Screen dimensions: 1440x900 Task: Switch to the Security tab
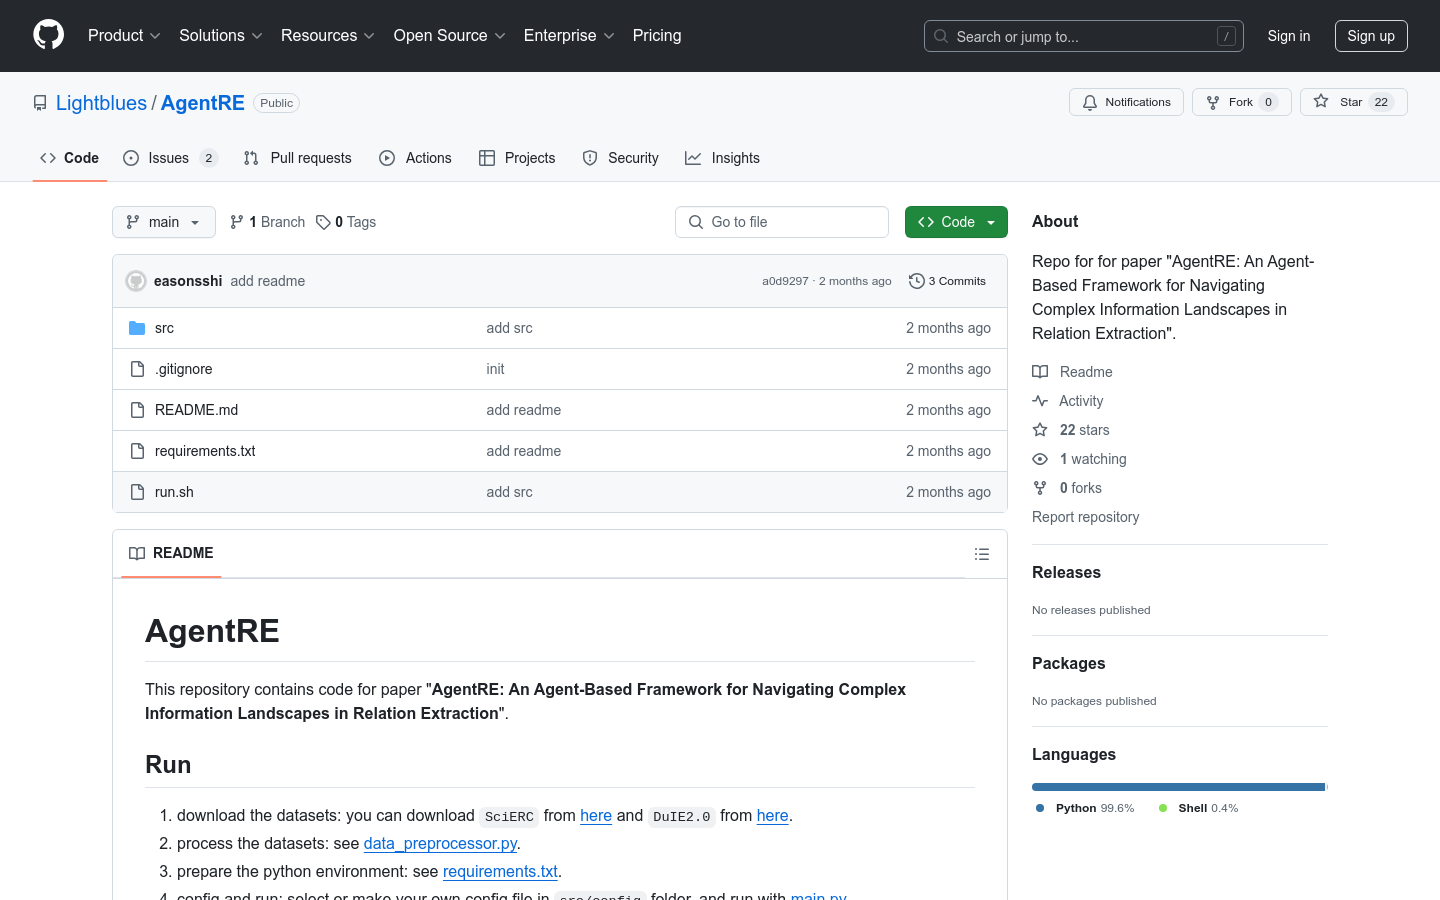pos(621,158)
